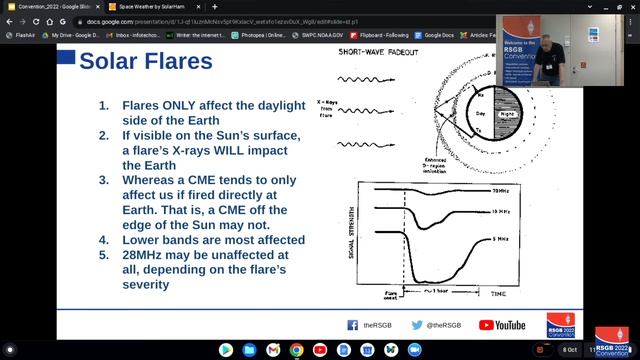
Task: Open the Gmail Inbox bookmark
Action: point(133,36)
